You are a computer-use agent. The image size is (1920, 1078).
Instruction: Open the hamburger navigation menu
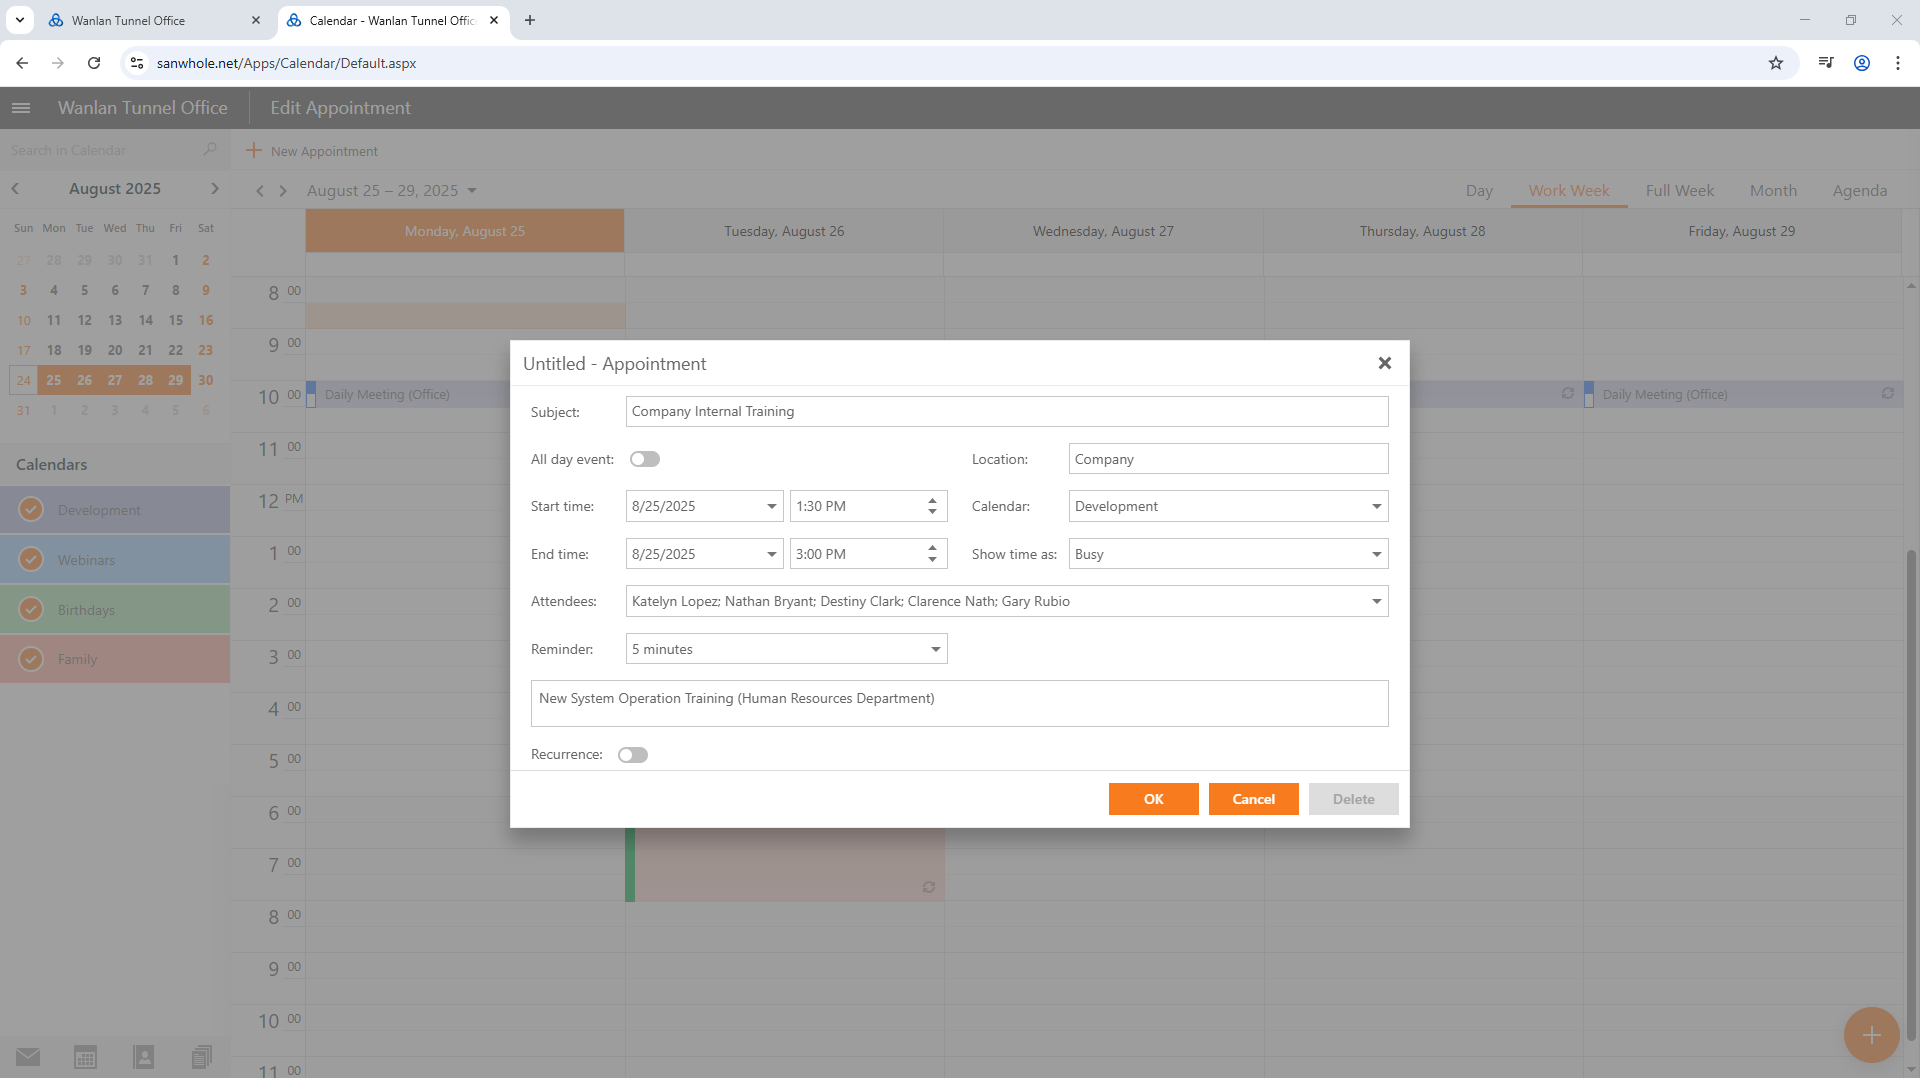pos(21,108)
